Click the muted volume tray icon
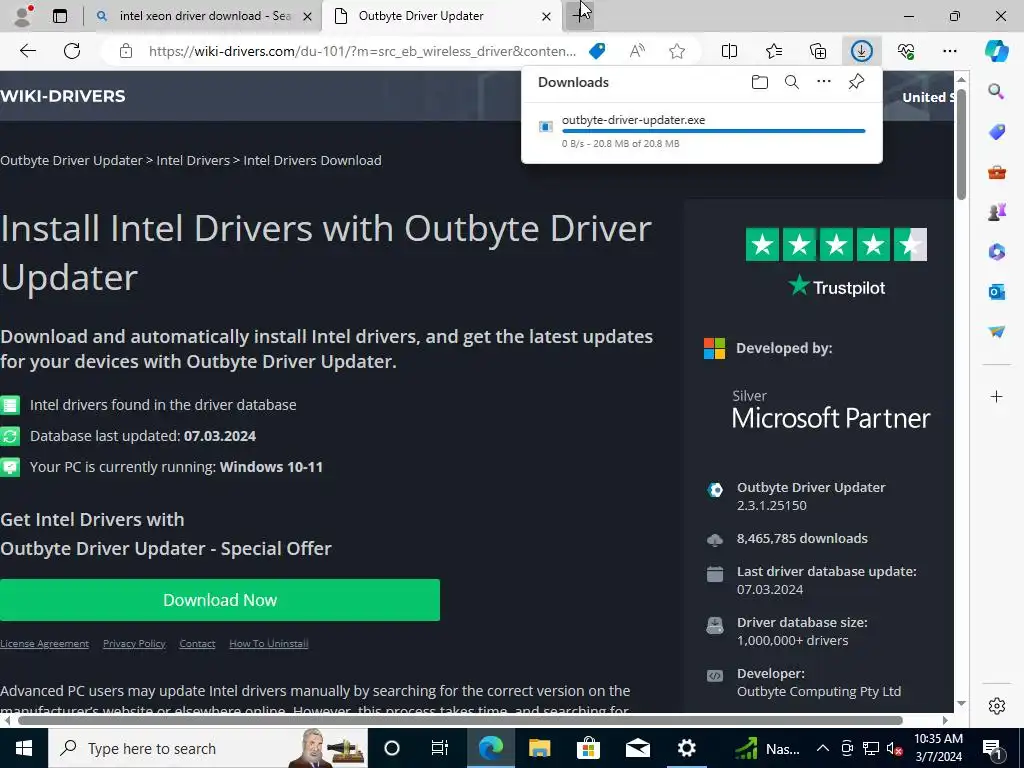 [x=894, y=748]
